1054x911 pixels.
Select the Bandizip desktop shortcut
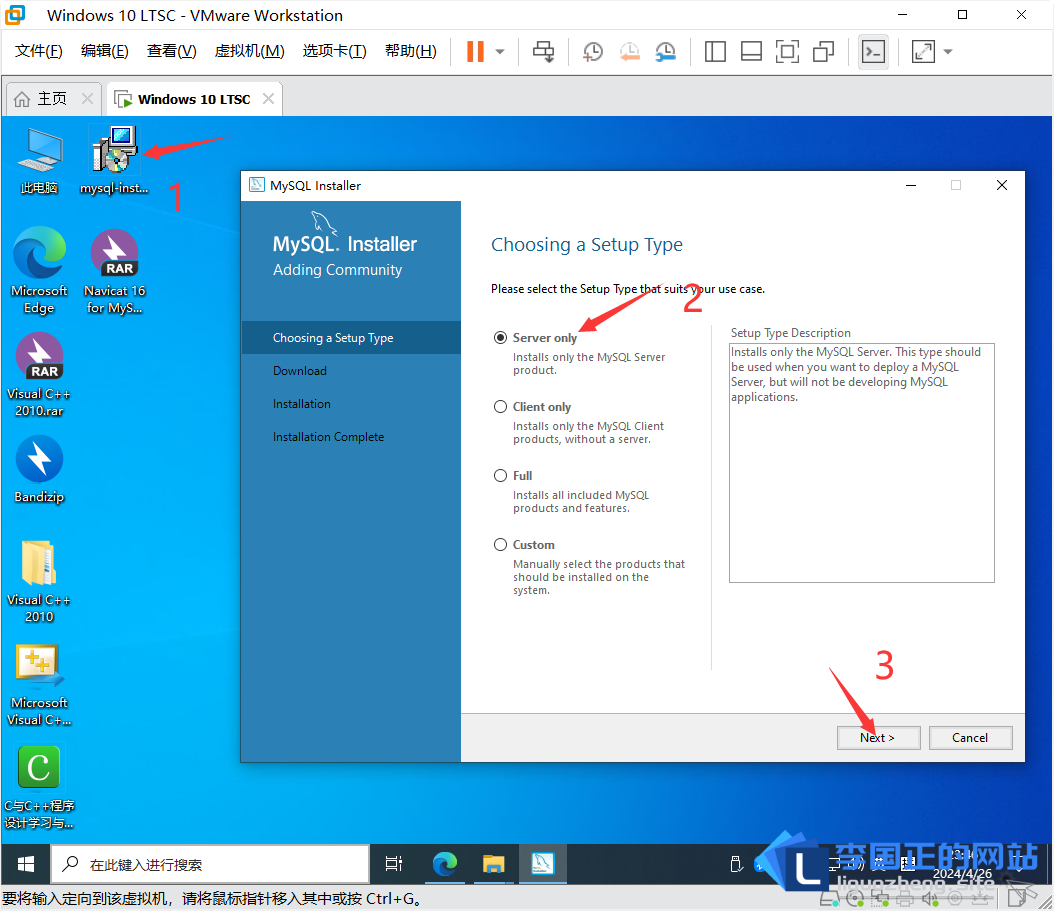click(x=39, y=469)
